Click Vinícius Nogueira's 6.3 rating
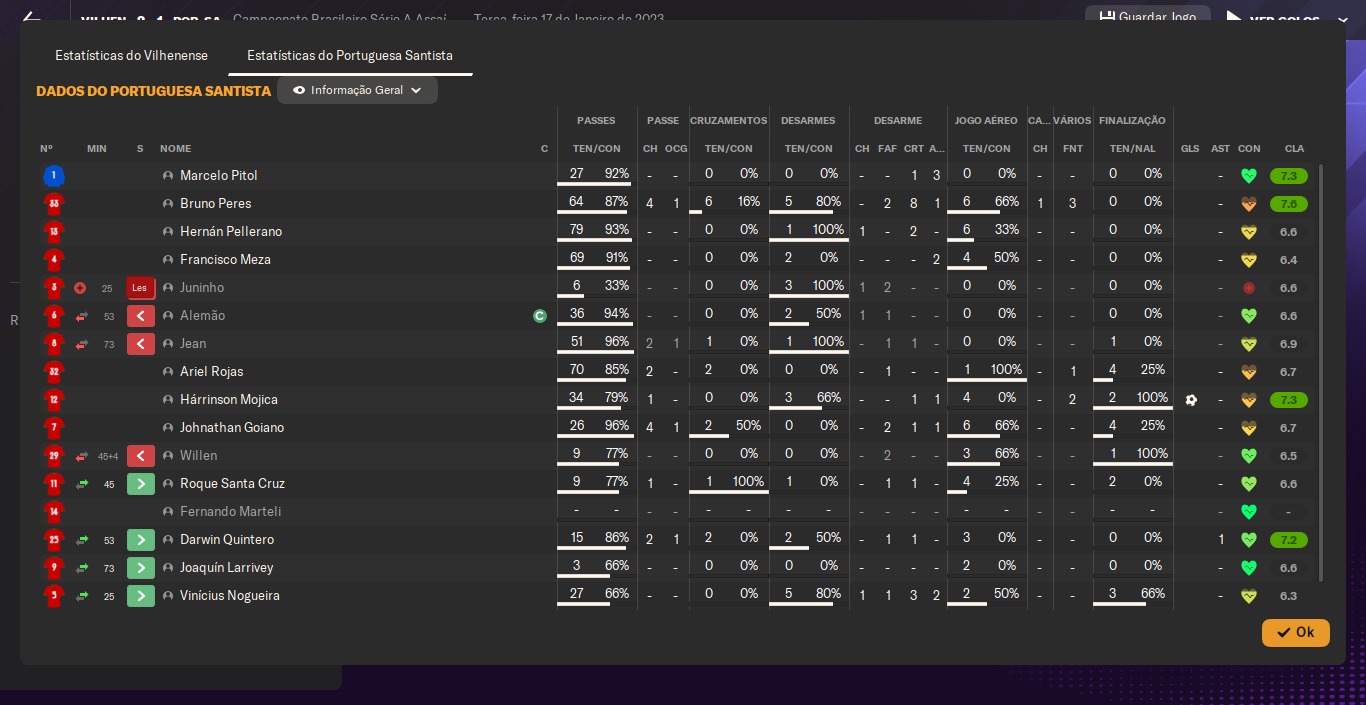This screenshot has width=1366, height=705. tap(1288, 596)
